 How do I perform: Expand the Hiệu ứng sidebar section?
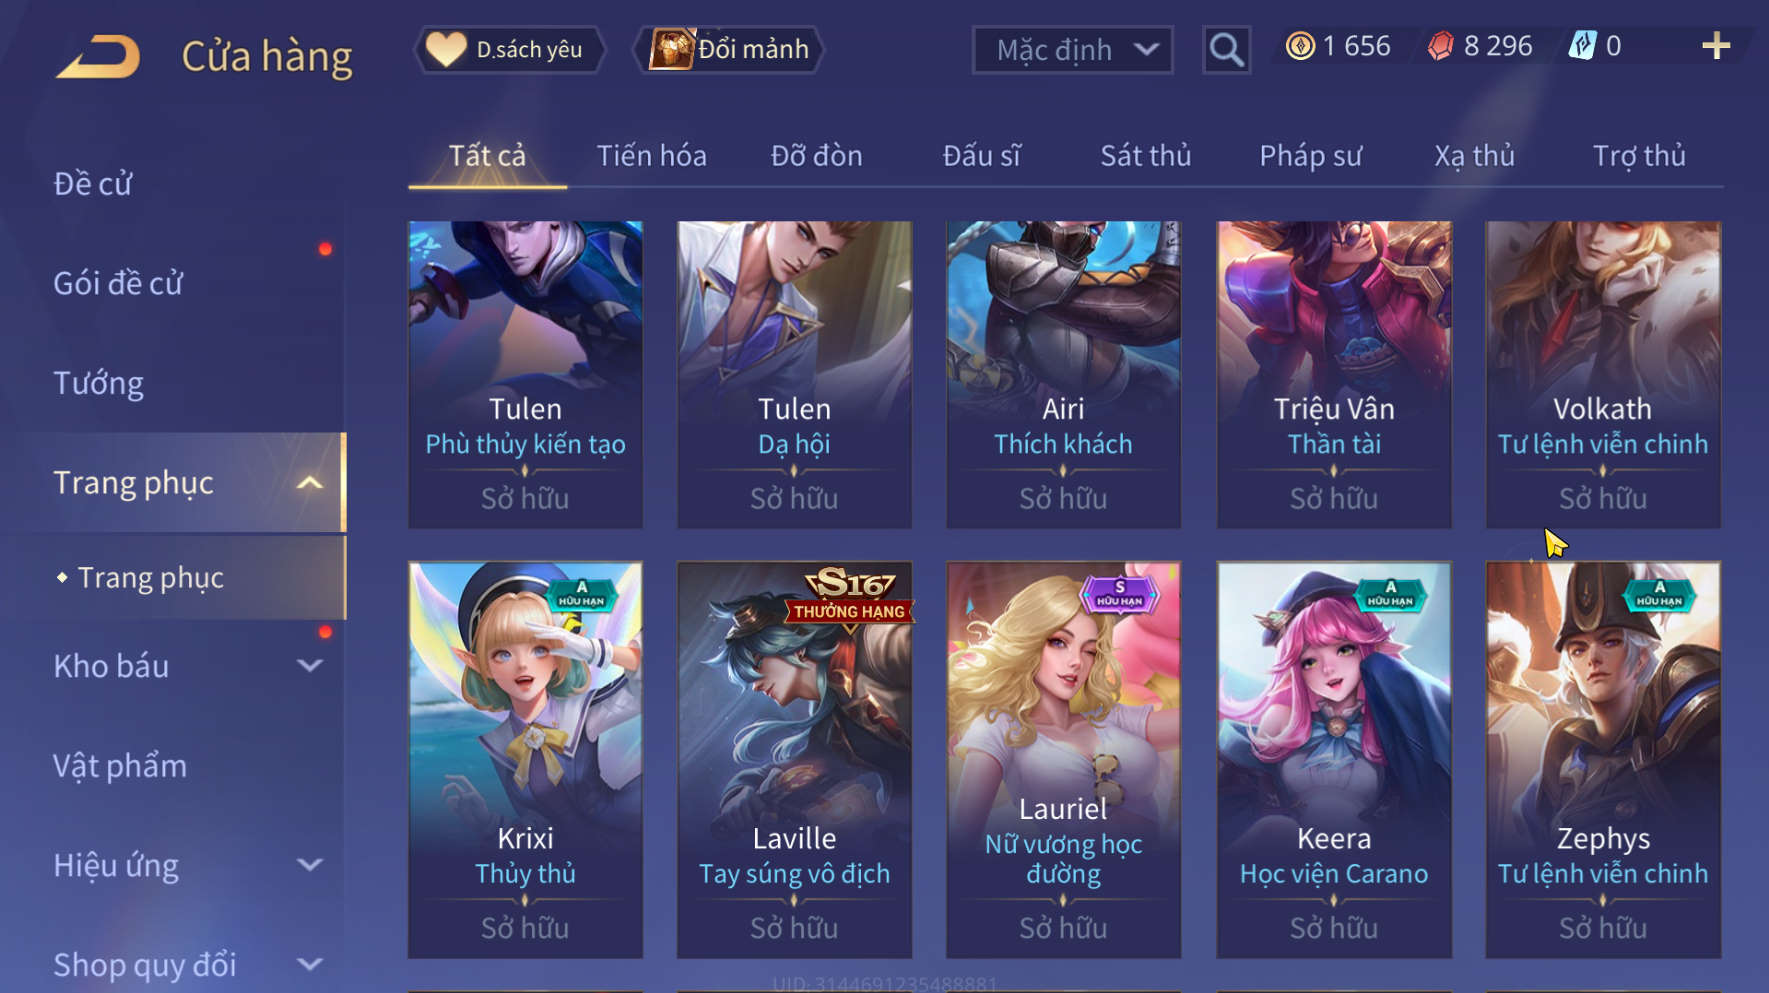point(310,865)
